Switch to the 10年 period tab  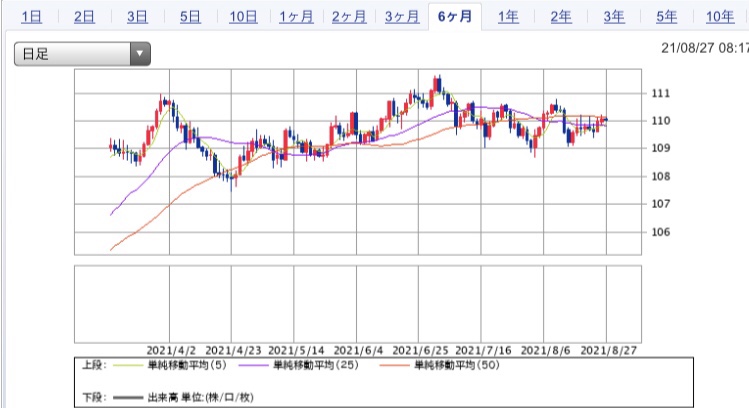click(x=720, y=17)
